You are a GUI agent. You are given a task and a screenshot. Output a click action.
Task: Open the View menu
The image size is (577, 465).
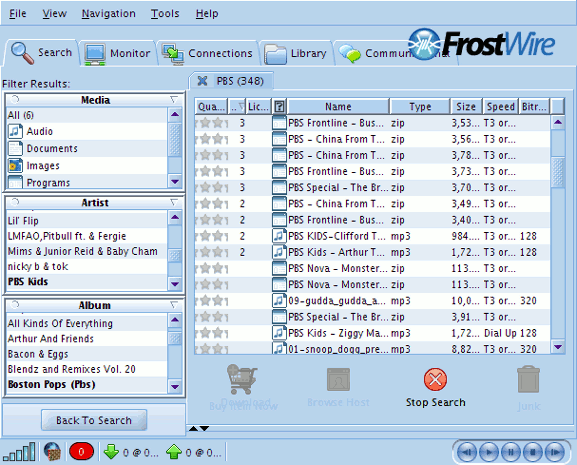[54, 14]
